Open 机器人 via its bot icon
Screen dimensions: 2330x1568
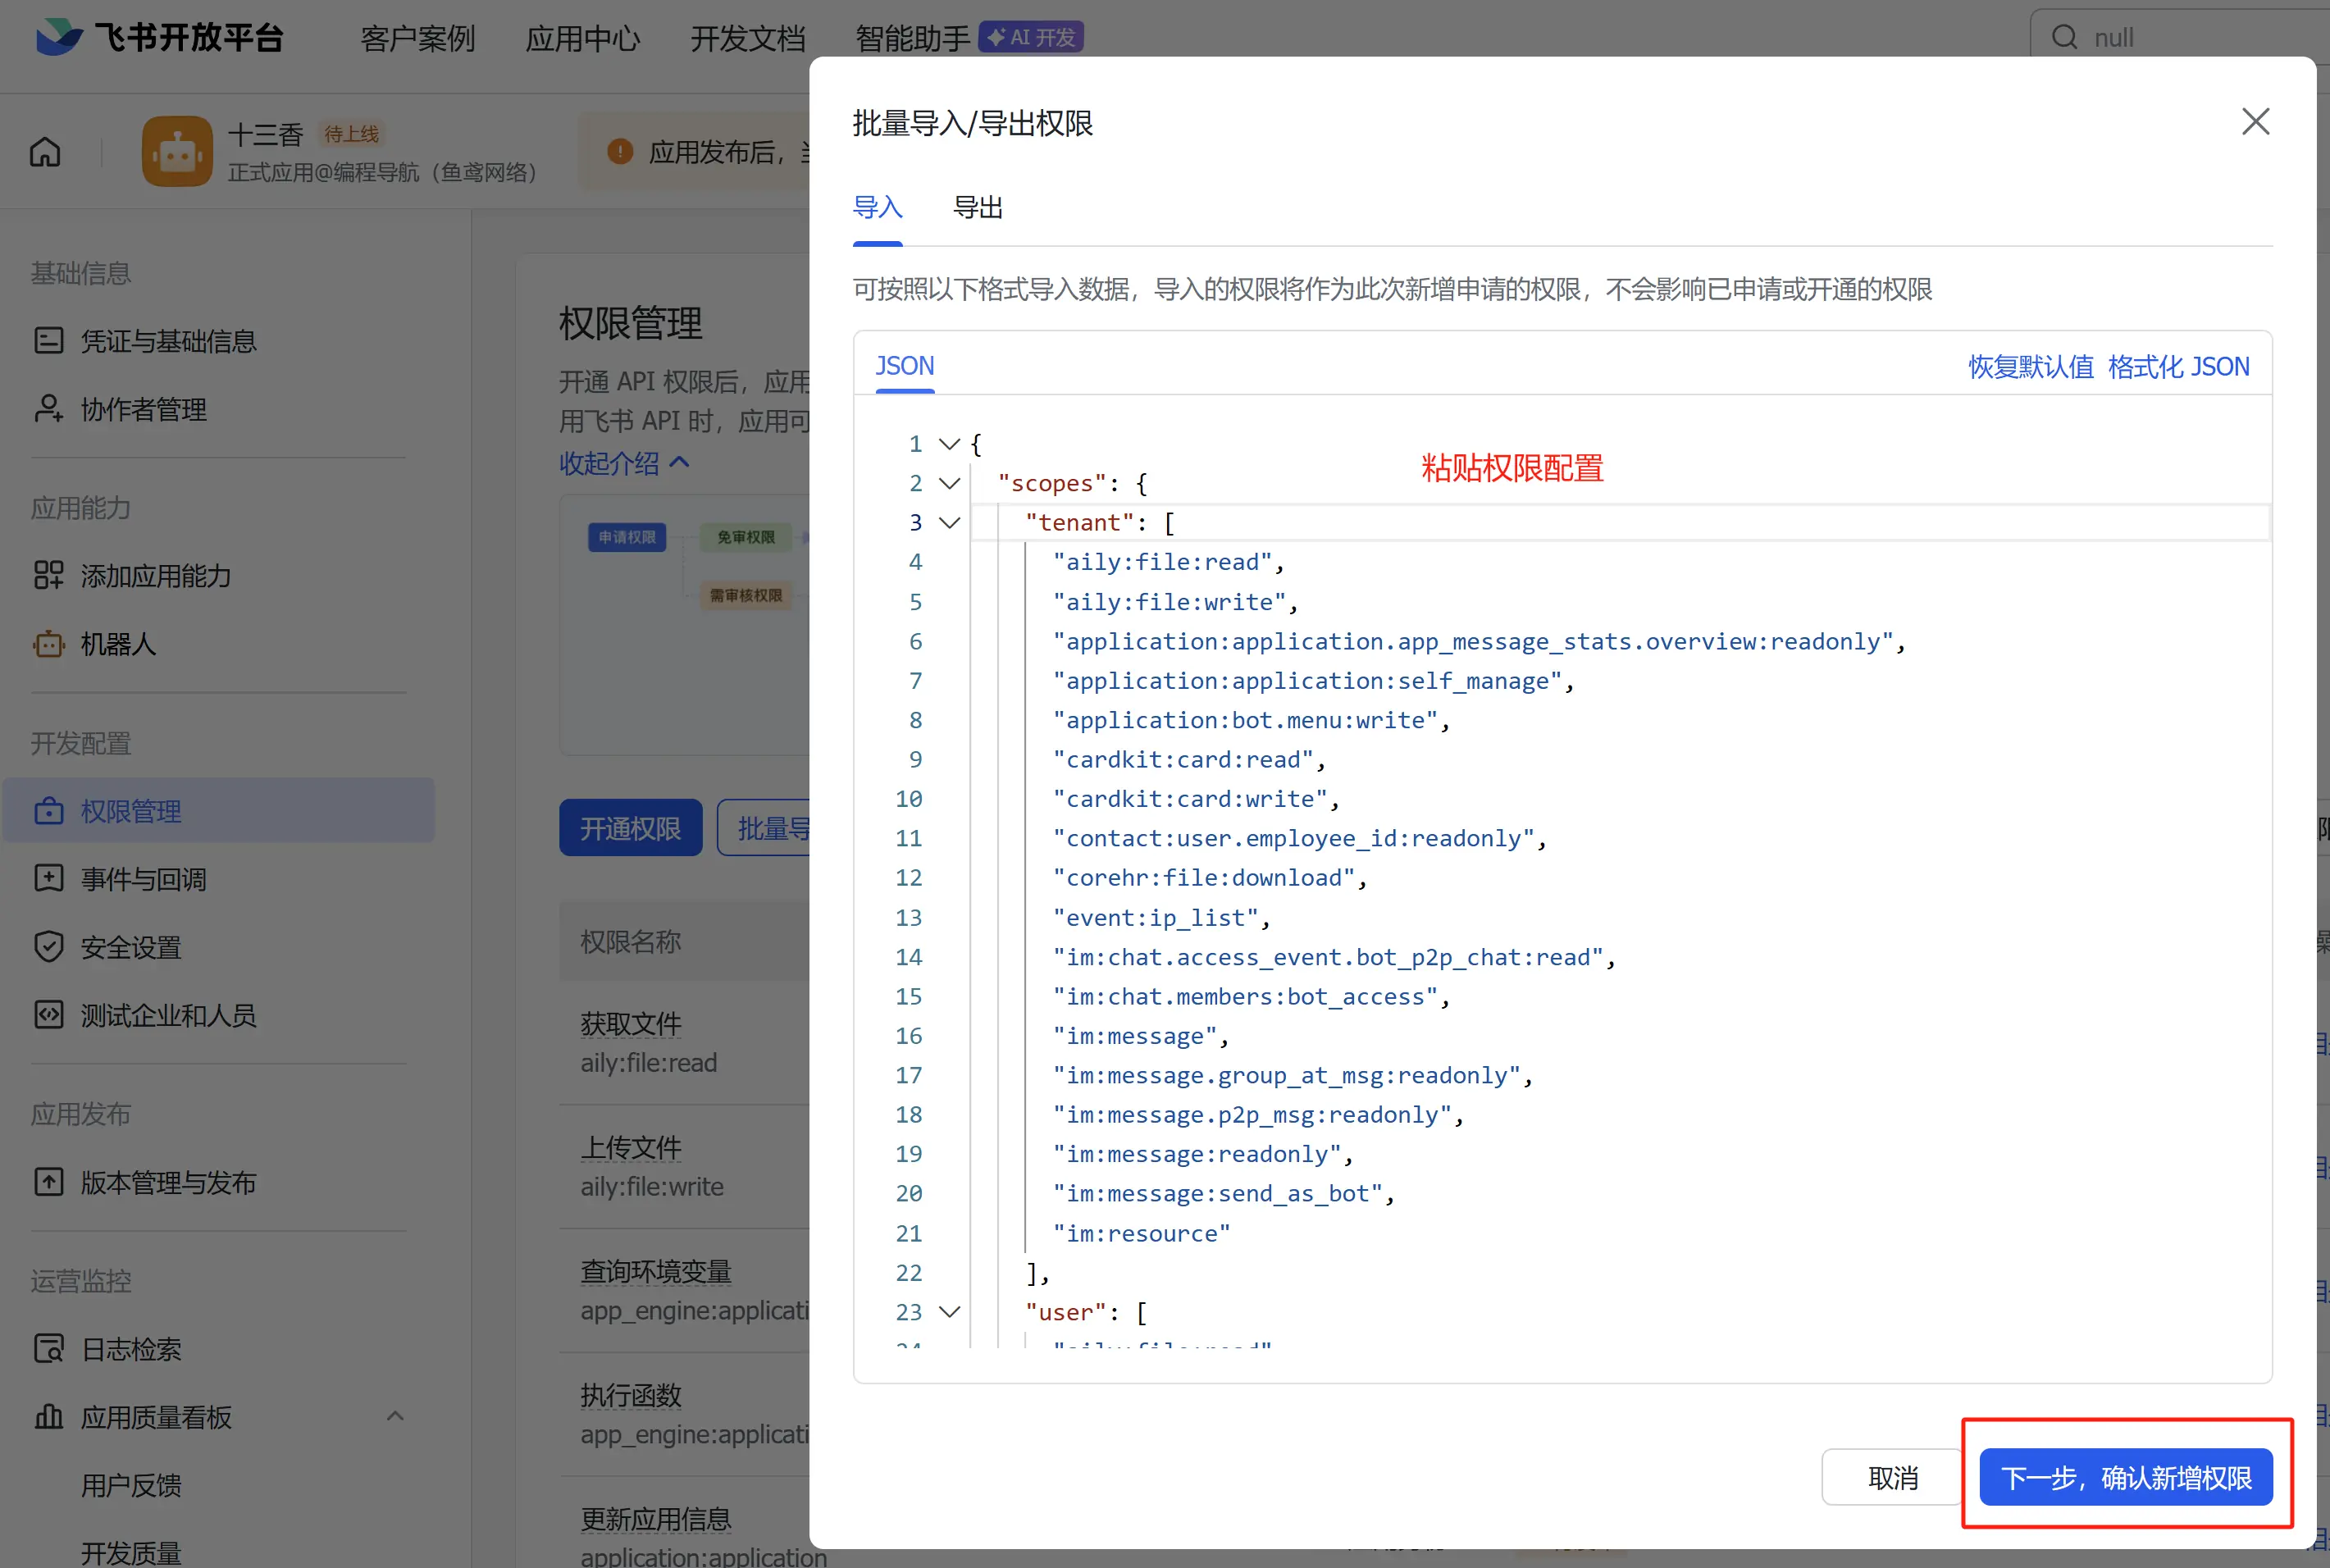[48, 643]
